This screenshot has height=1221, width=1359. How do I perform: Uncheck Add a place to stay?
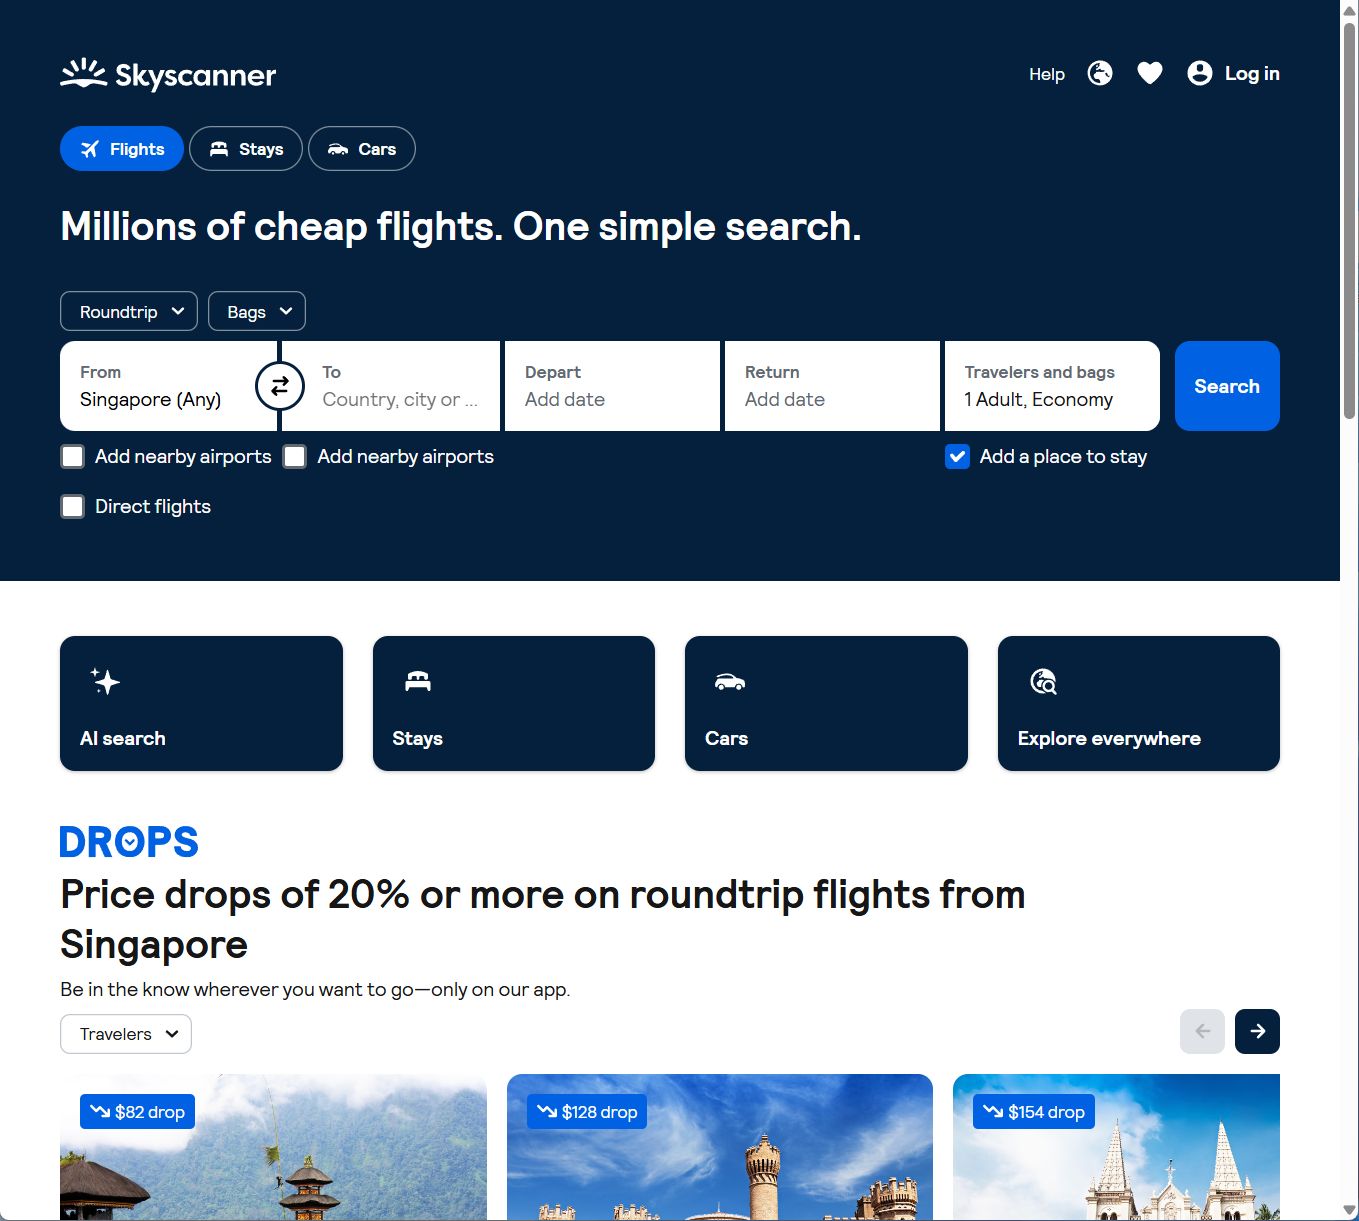coord(957,457)
